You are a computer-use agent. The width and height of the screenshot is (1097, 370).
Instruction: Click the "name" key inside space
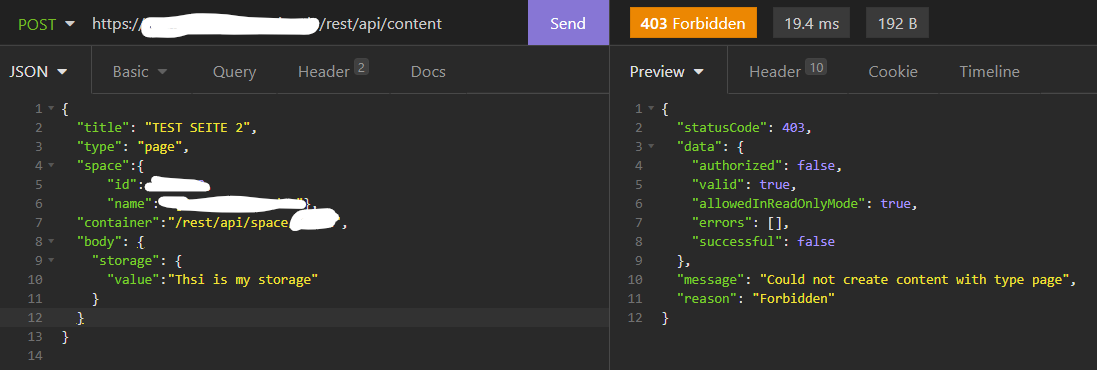click(x=129, y=204)
